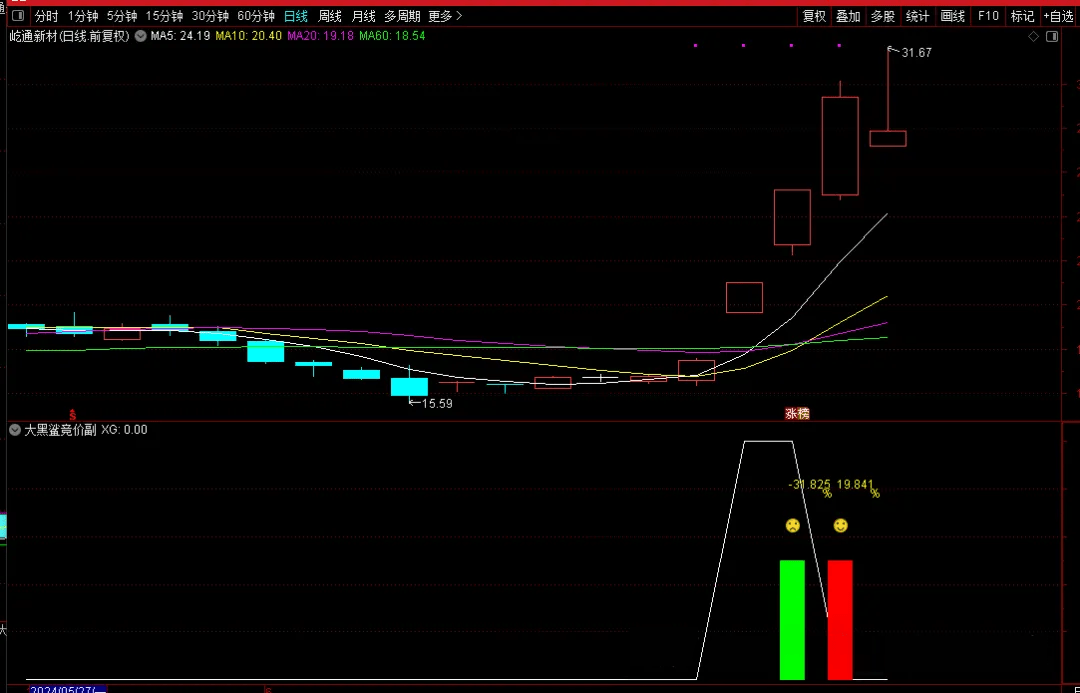Screen dimensions: 1080x693
Task: Click the MA20: 19.18 label
Action: [320, 36]
